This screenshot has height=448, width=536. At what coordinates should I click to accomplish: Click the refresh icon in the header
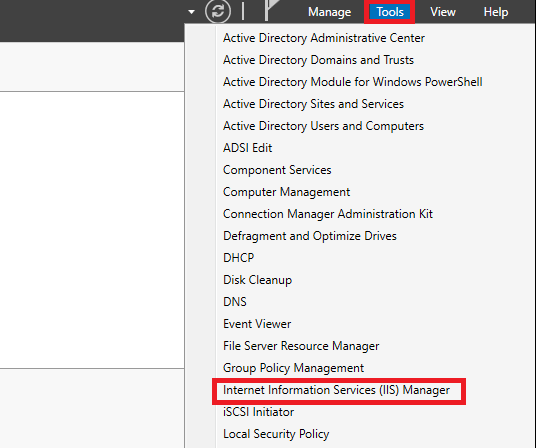click(218, 11)
